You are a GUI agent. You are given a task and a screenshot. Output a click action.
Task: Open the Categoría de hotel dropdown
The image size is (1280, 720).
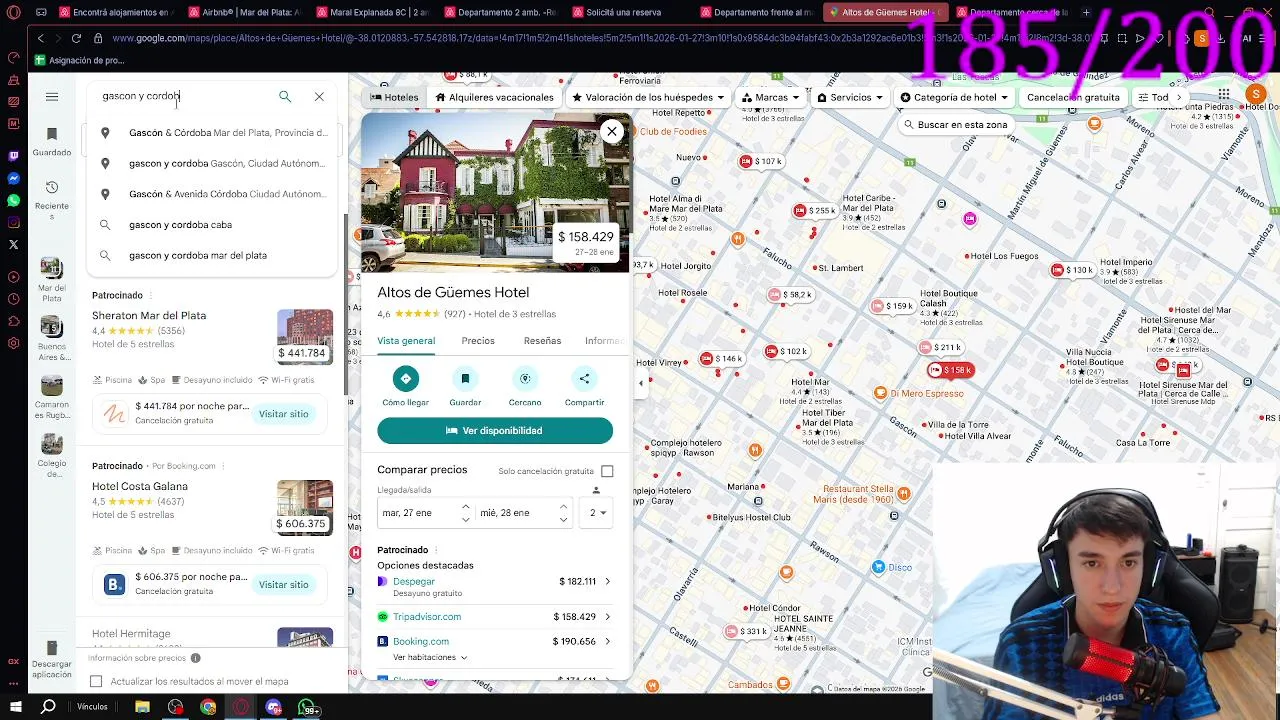click(x=955, y=98)
